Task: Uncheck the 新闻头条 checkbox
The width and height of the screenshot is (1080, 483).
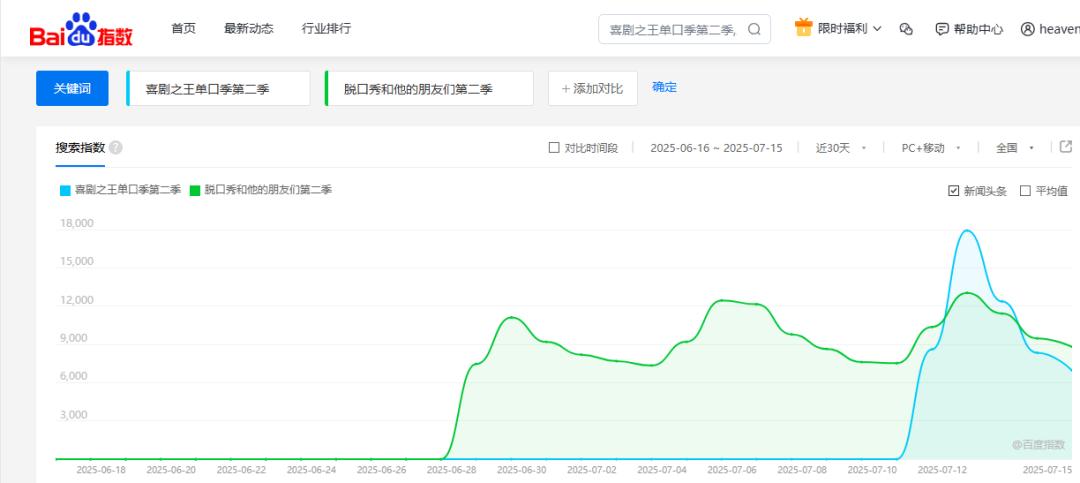Action: click(954, 191)
